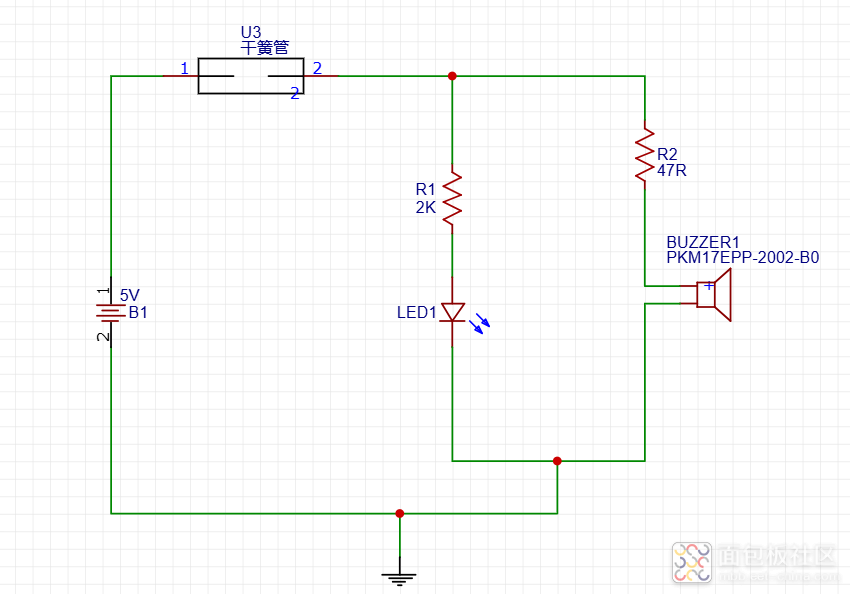Click the 5V battery voltage label

point(130,295)
